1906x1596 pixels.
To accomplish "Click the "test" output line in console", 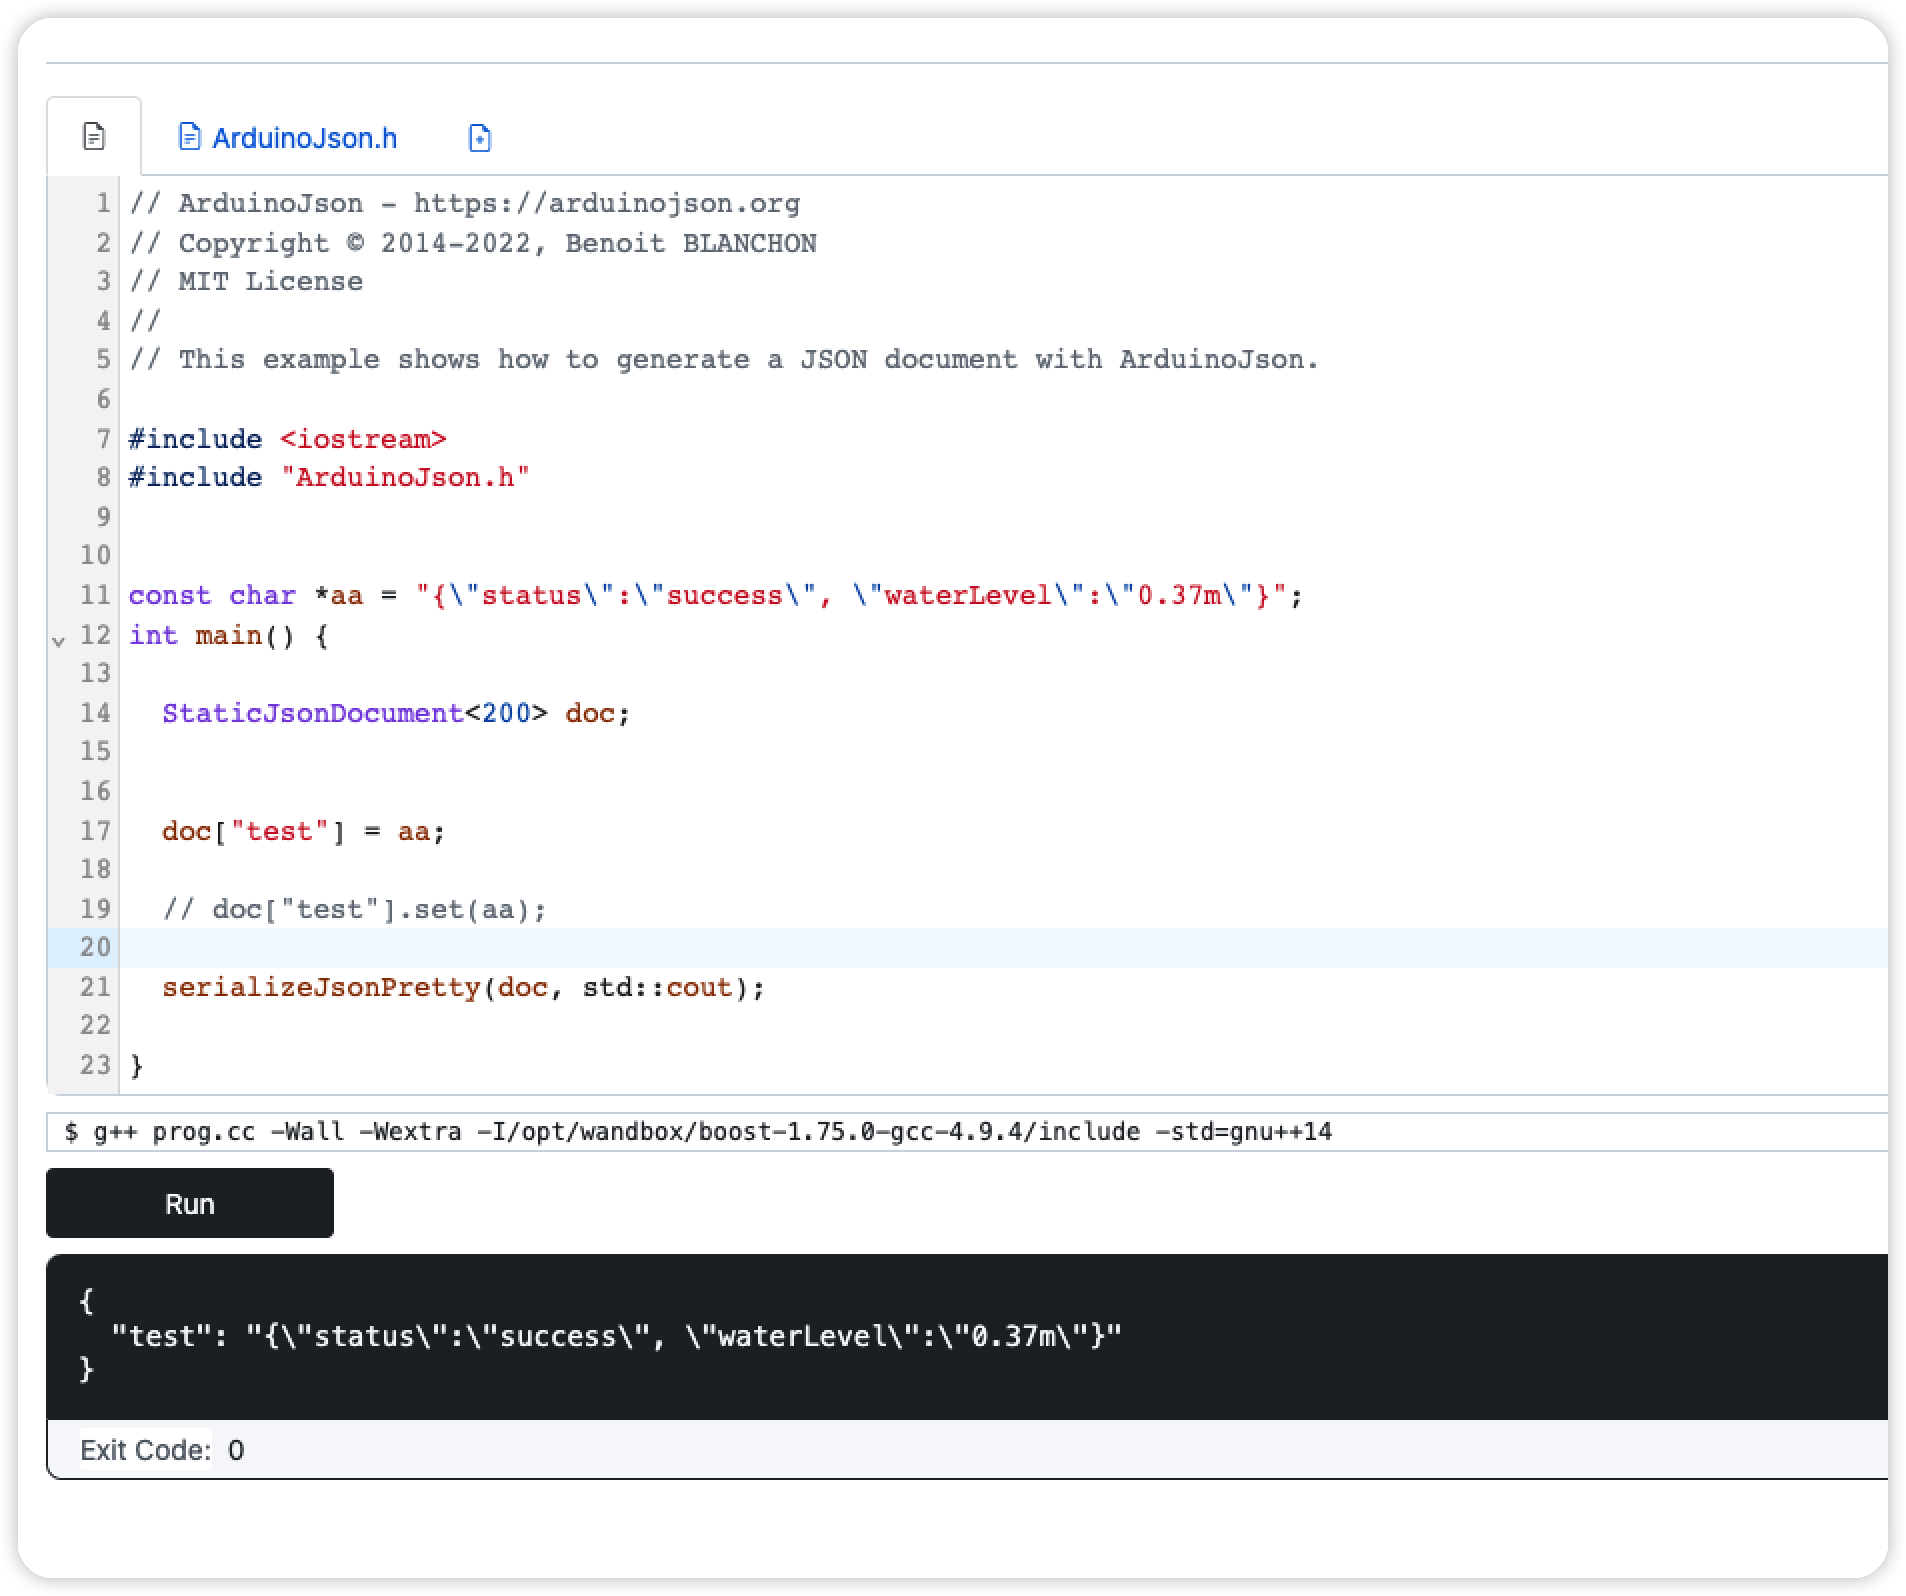I will 617,1336.
